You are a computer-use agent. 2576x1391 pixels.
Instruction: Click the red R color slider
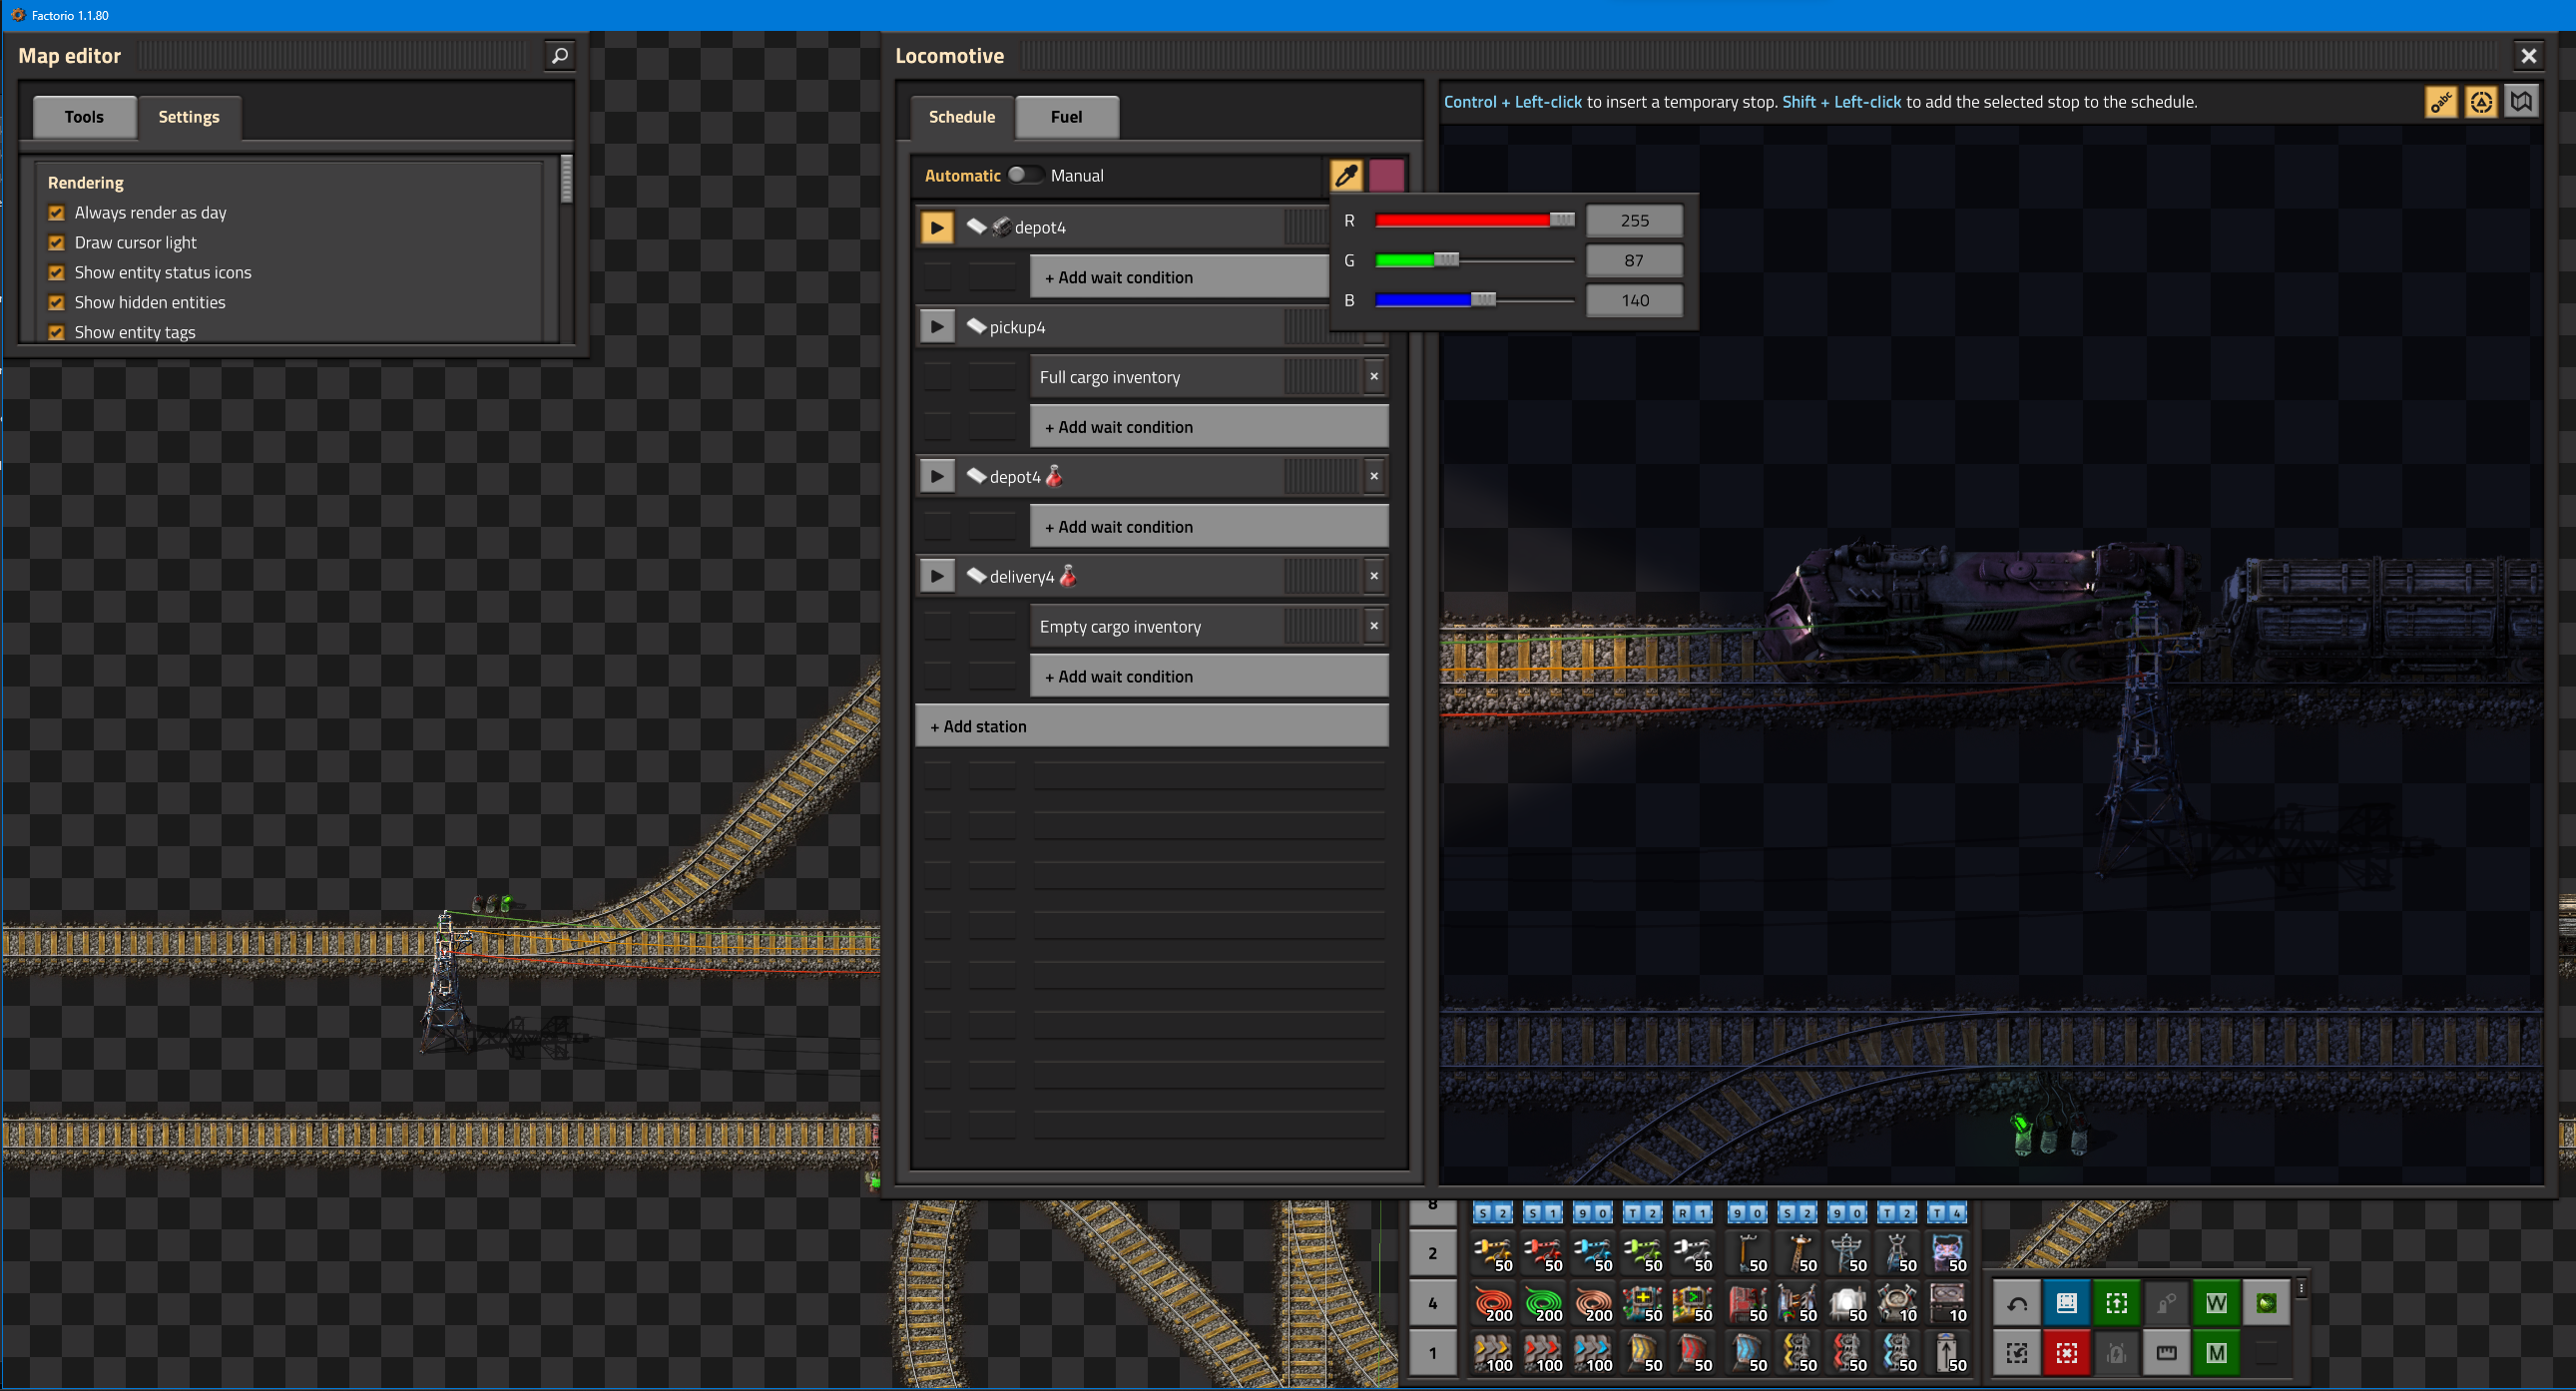[x=1475, y=220]
